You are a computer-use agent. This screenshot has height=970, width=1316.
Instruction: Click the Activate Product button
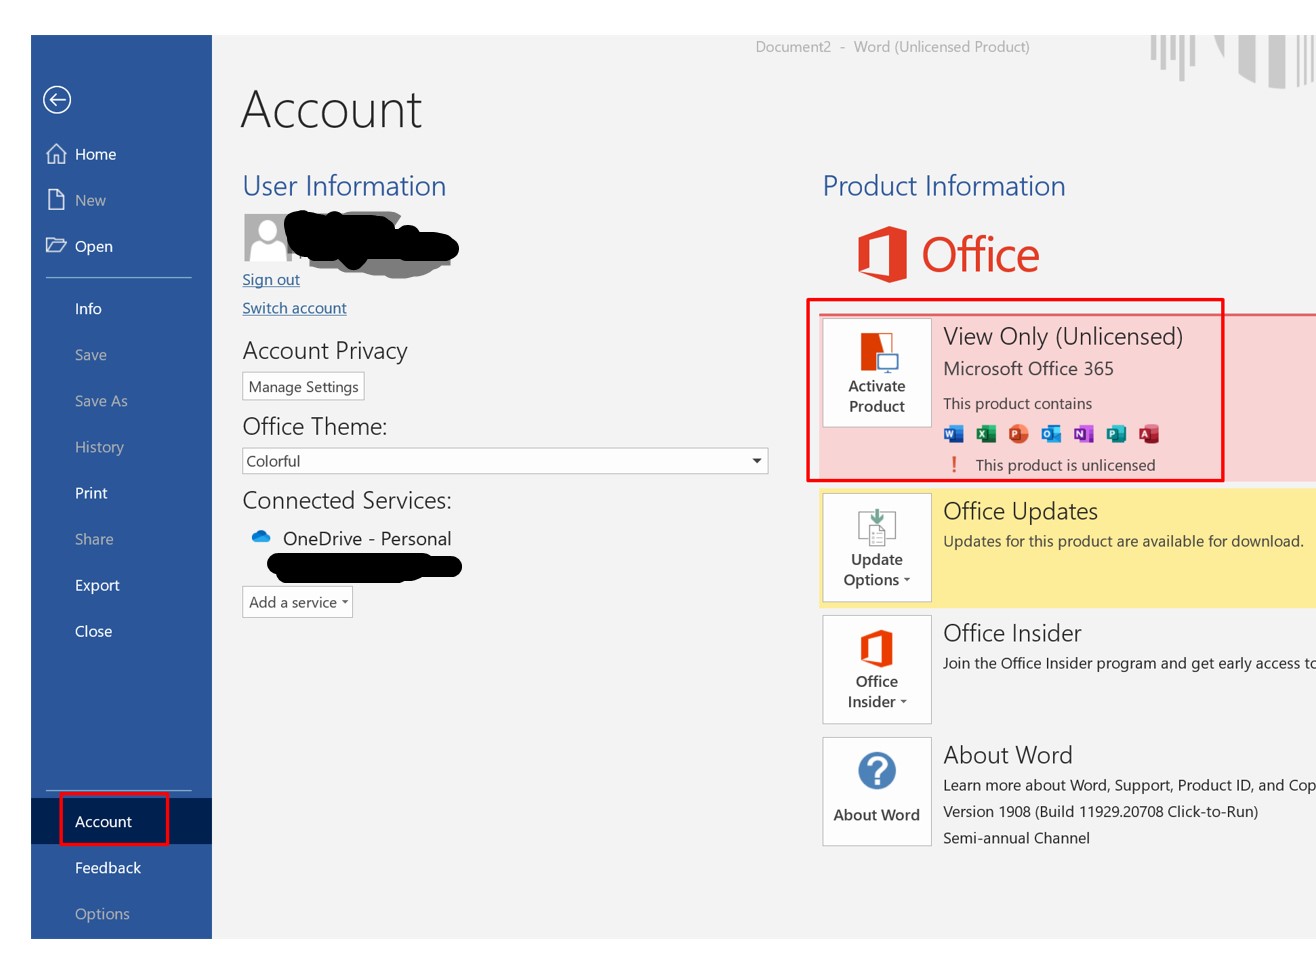point(877,373)
